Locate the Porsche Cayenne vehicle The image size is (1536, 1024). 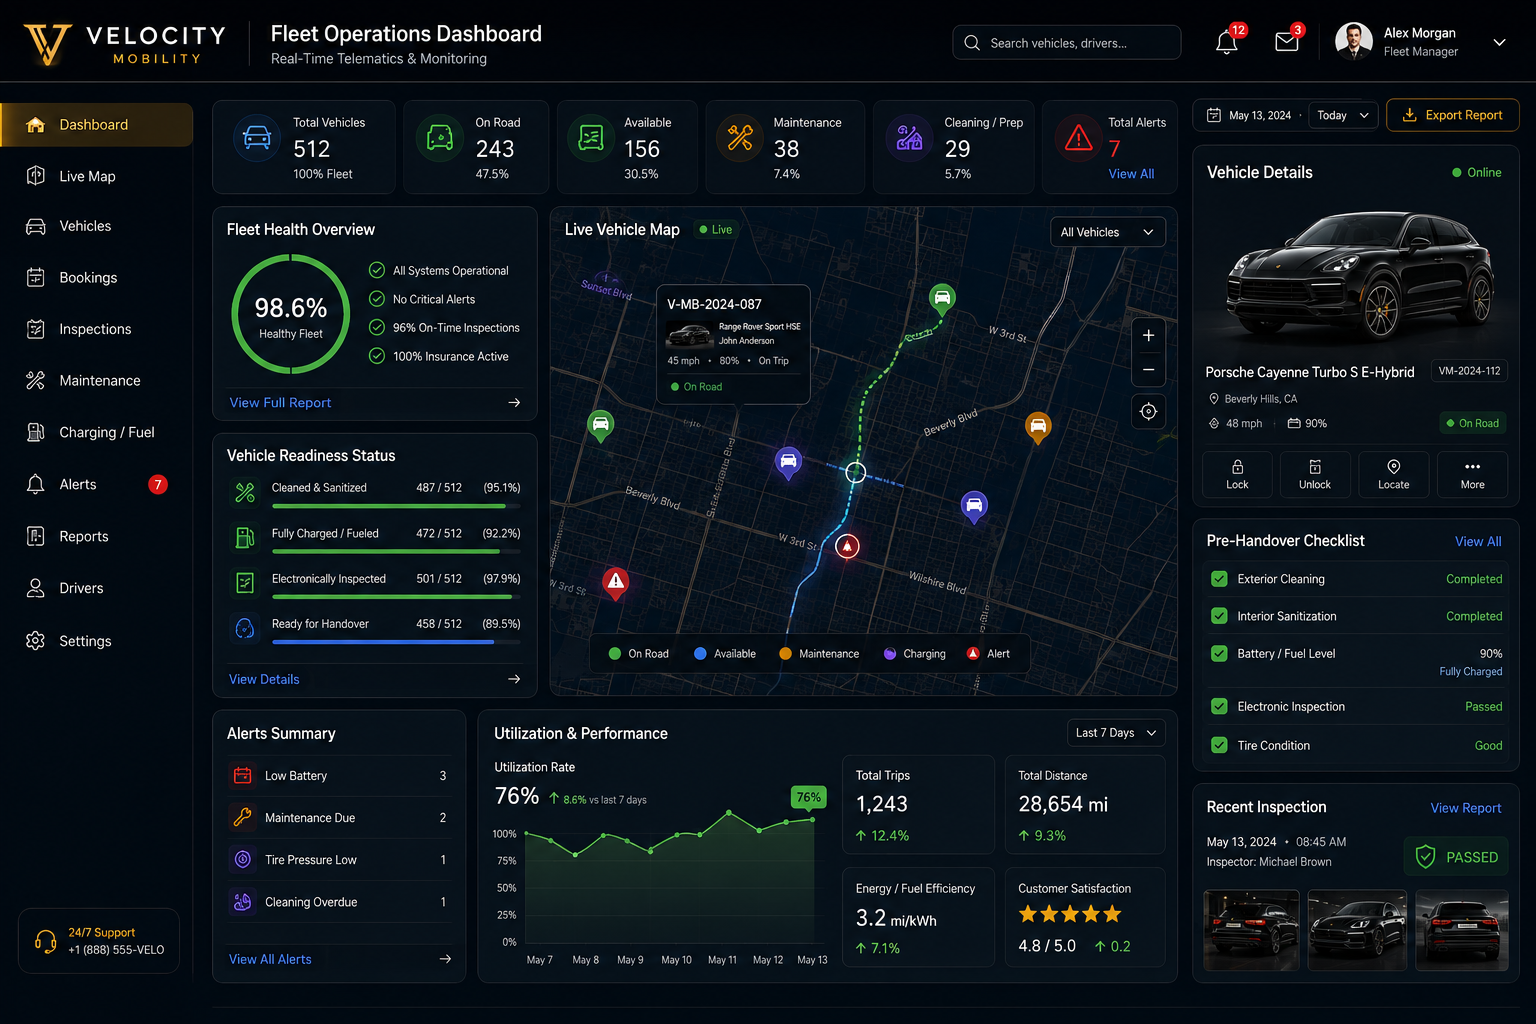(1393, 474)
